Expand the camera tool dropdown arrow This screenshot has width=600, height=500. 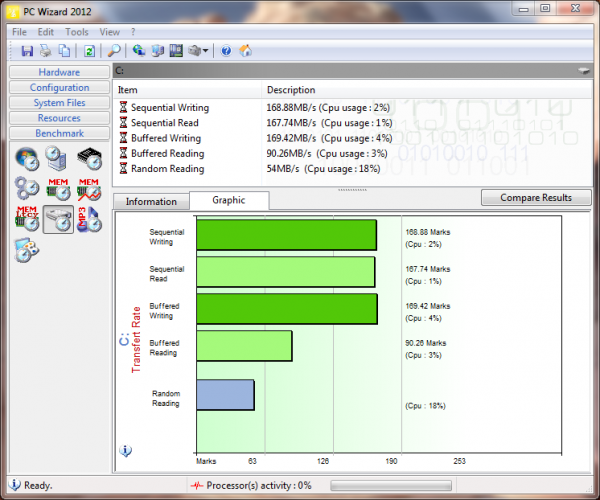click(x=205, y=50)
